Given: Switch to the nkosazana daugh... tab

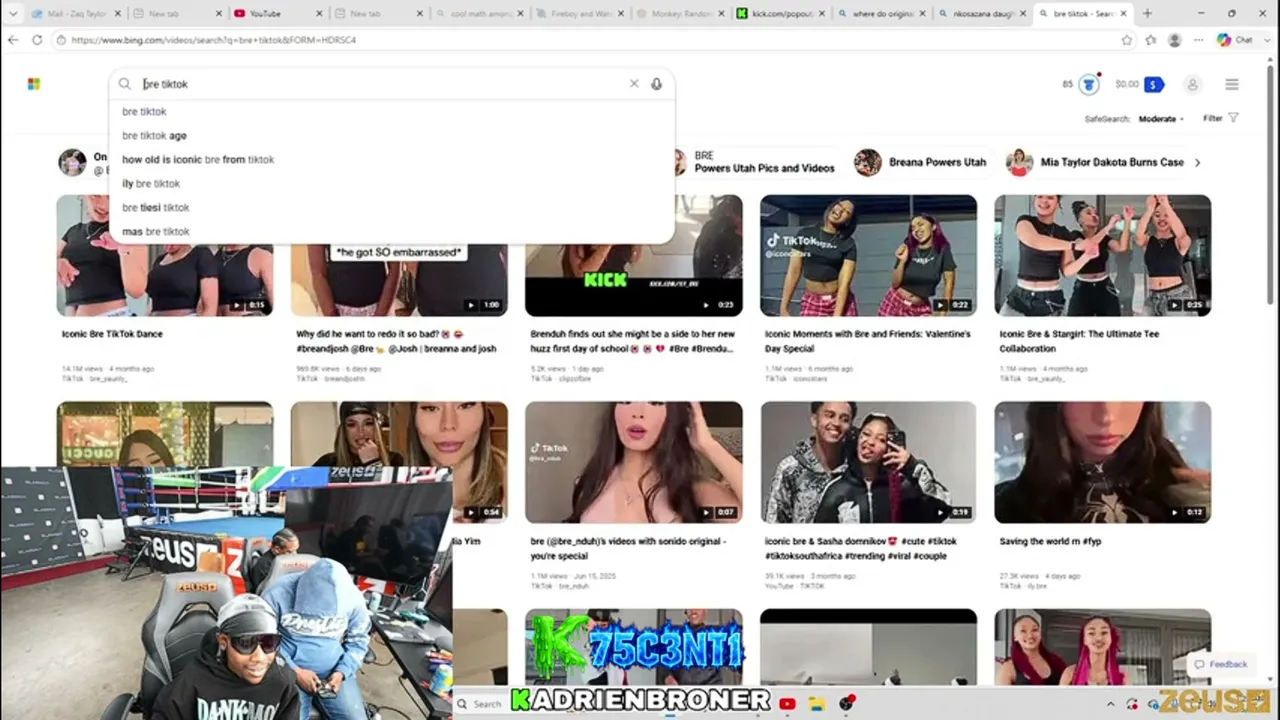Looking at the screenshot, I should point(984,14).
